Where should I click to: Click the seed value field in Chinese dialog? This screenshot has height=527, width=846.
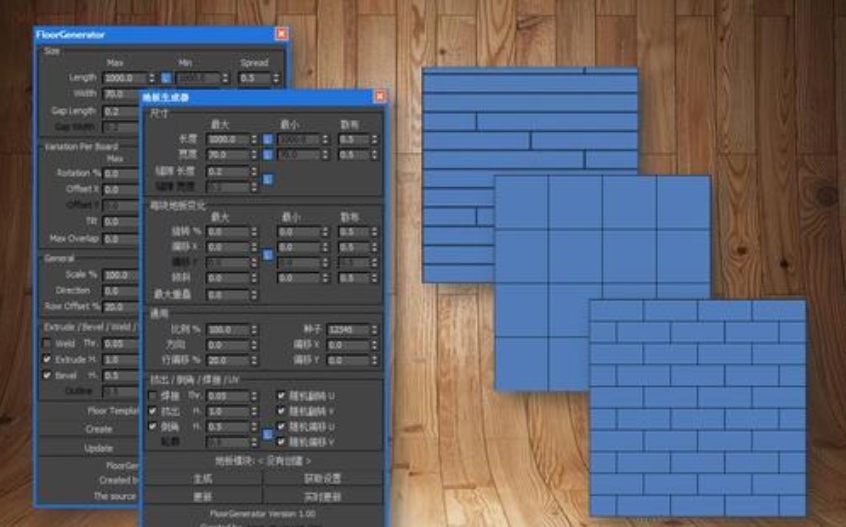(349, 329)
